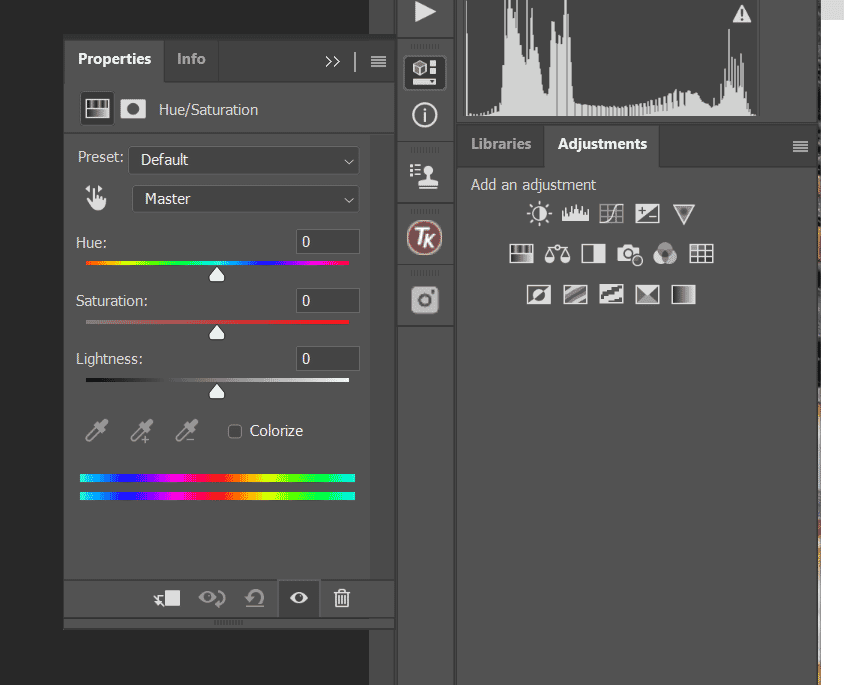The height and width of the screenshot is (685, 844).
Task: Switch to the Info tab
Action: [x=191, y=59]
